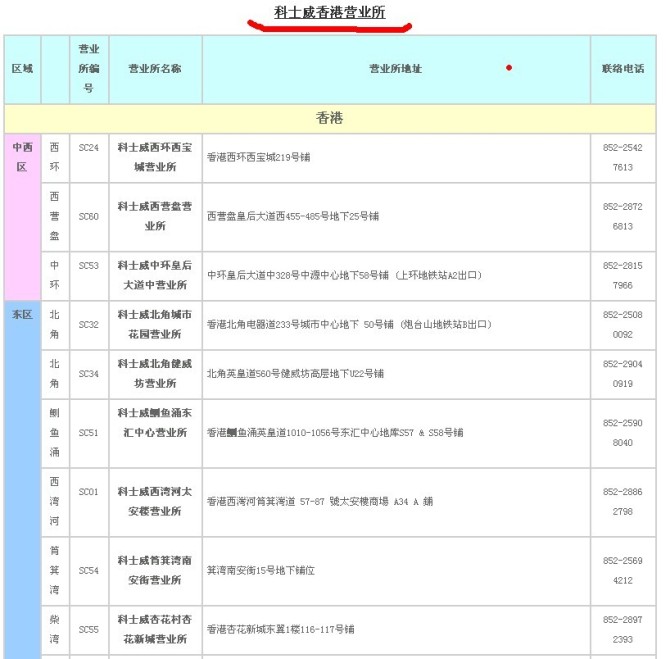670x659 pixels.
Task: Select phone number 852-2897 2393
Action: [x=623, y=630]
